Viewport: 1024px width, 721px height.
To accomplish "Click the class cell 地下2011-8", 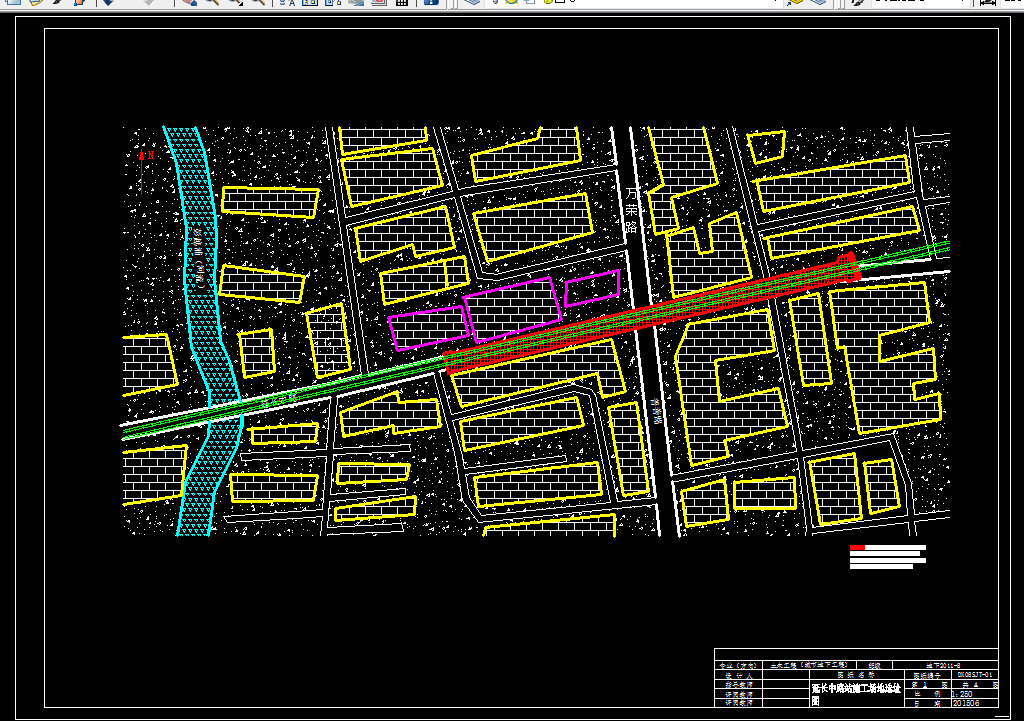I will click(x=946, y=665).
